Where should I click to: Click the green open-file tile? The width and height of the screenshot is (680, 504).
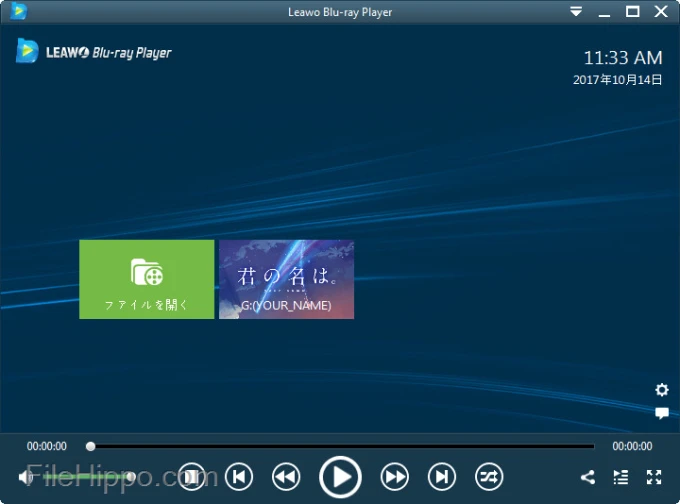tap(147, 279)
